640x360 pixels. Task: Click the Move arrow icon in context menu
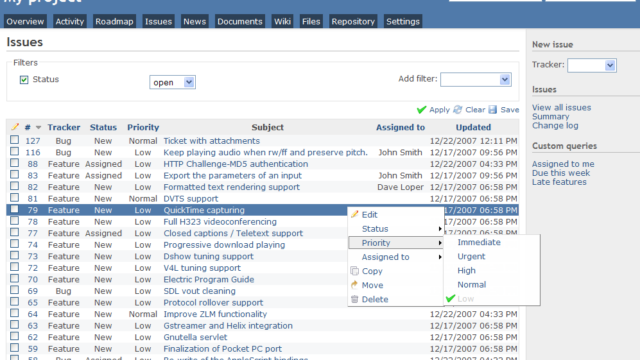[354, 285]
